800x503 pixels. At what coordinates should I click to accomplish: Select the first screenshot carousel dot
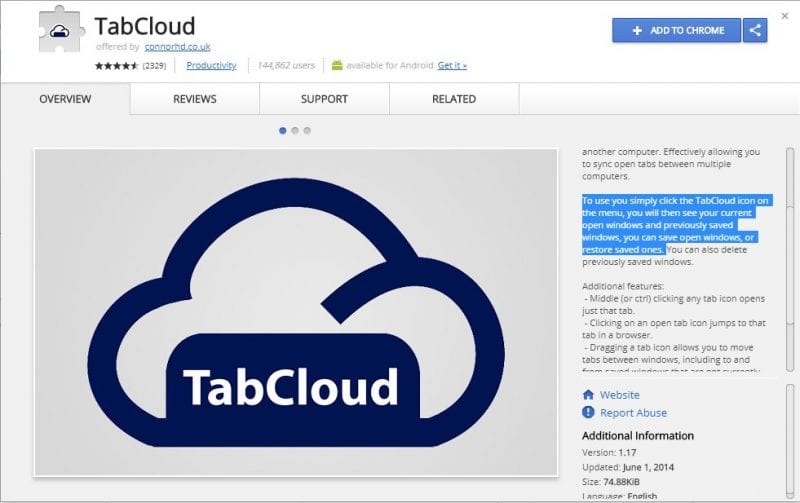283,131
